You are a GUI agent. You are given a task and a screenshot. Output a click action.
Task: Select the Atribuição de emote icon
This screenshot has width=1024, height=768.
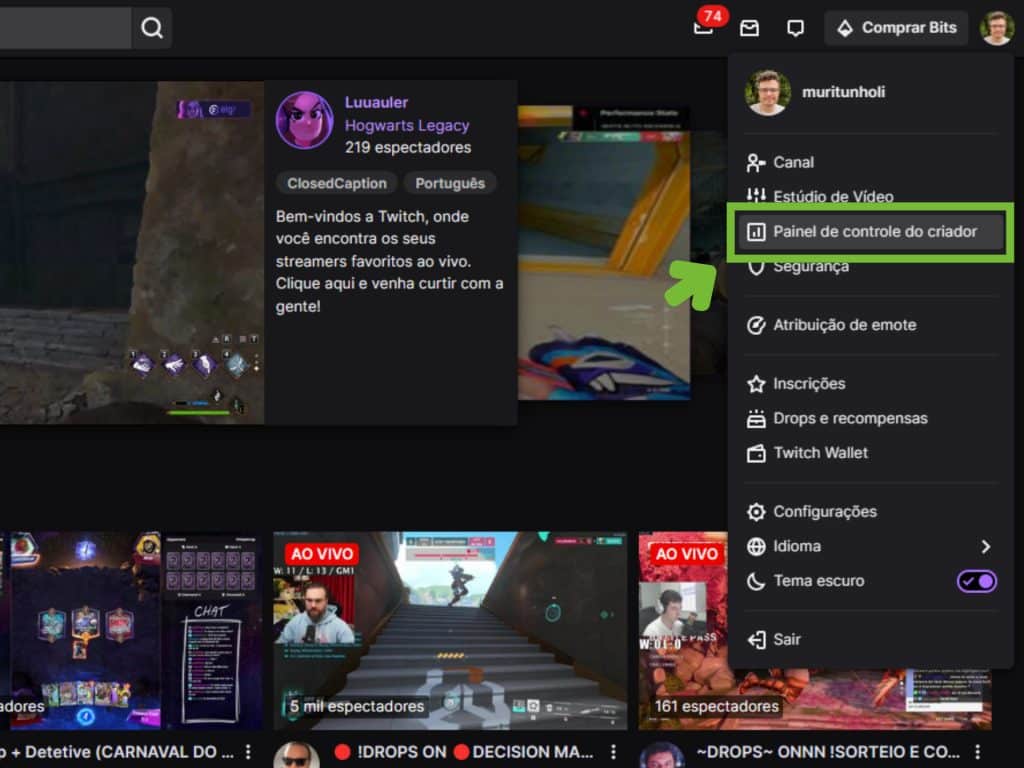pos(757,324)
